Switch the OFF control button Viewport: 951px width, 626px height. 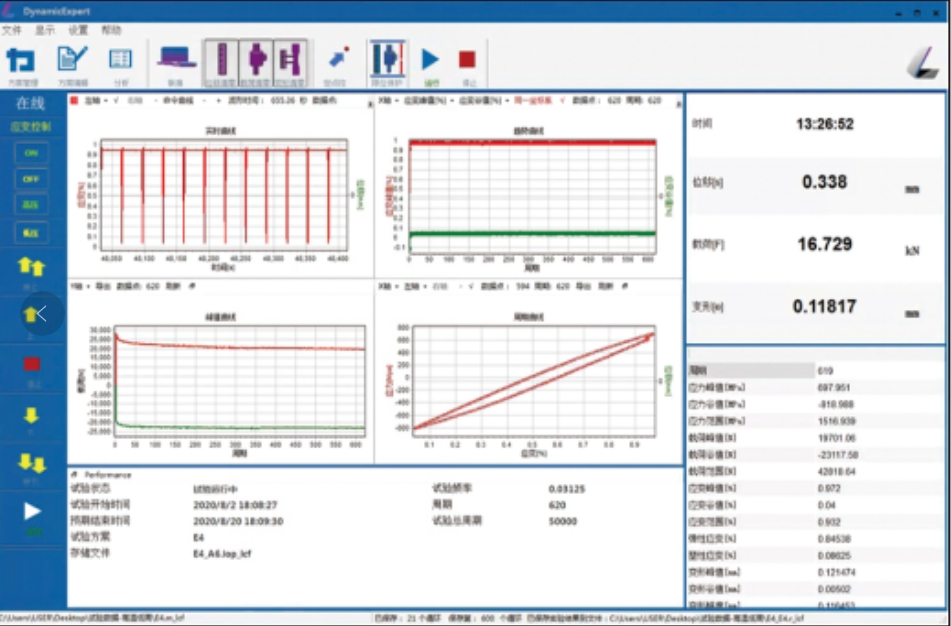coord(32,179)
